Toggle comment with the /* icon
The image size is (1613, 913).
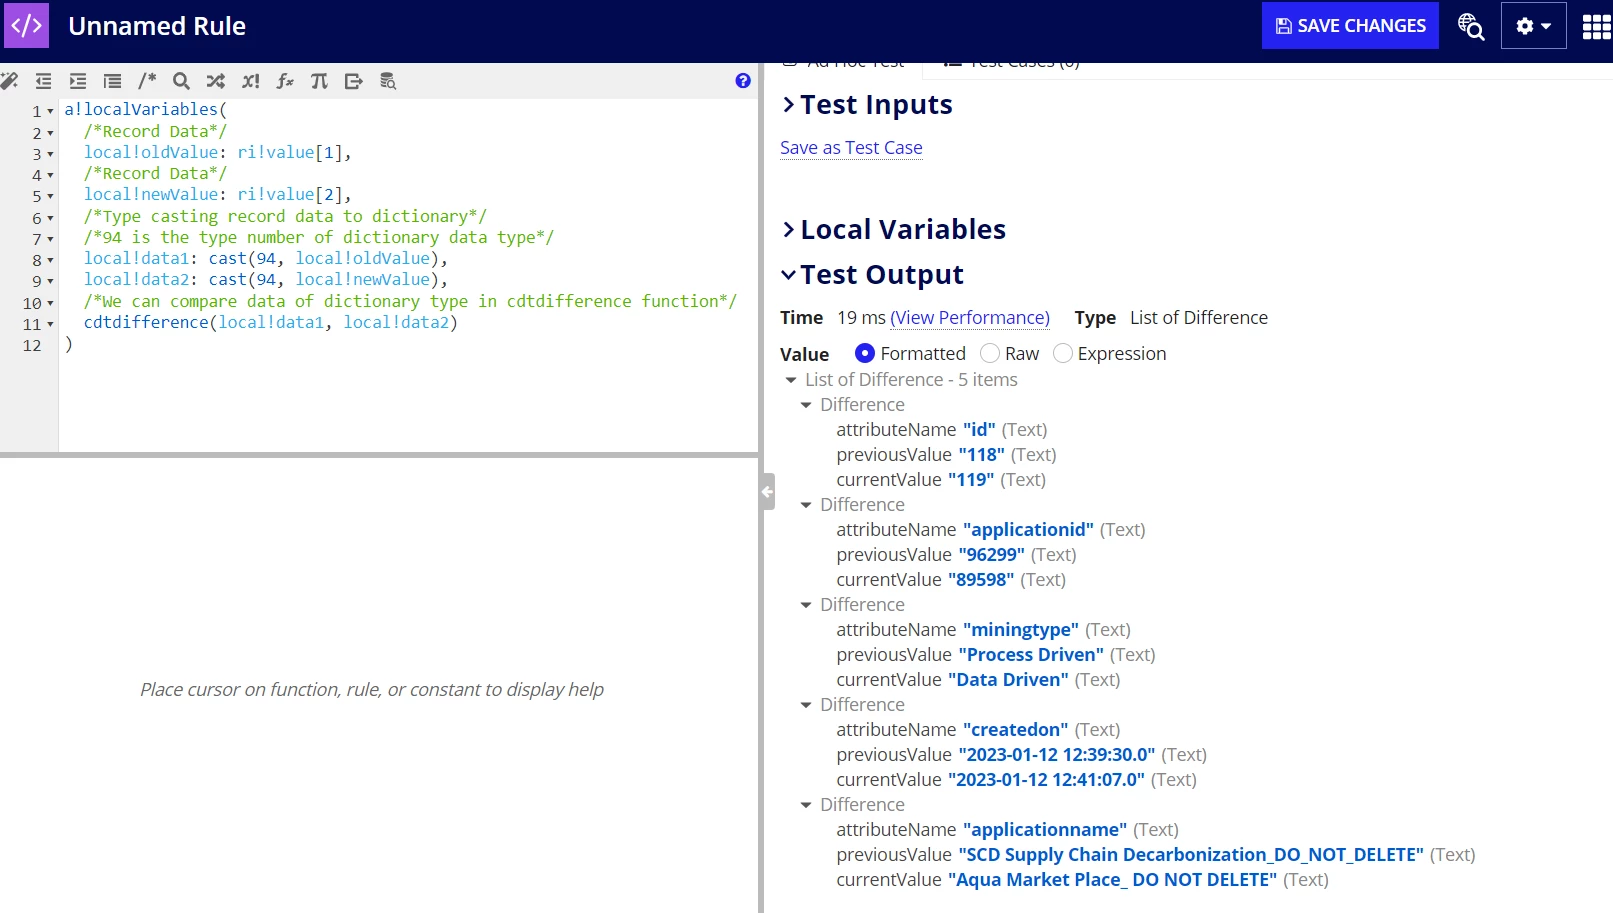click(x=147, y=81)
